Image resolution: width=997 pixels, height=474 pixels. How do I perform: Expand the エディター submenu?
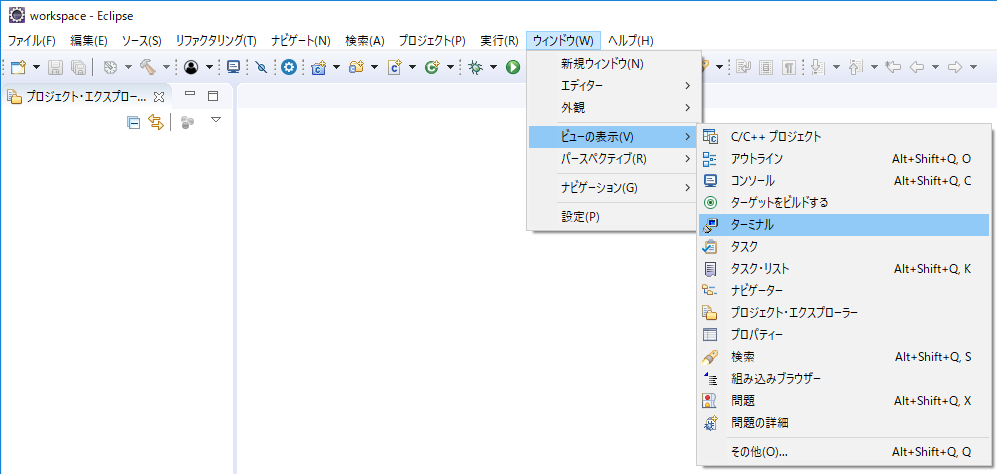(x=615, y=85)
